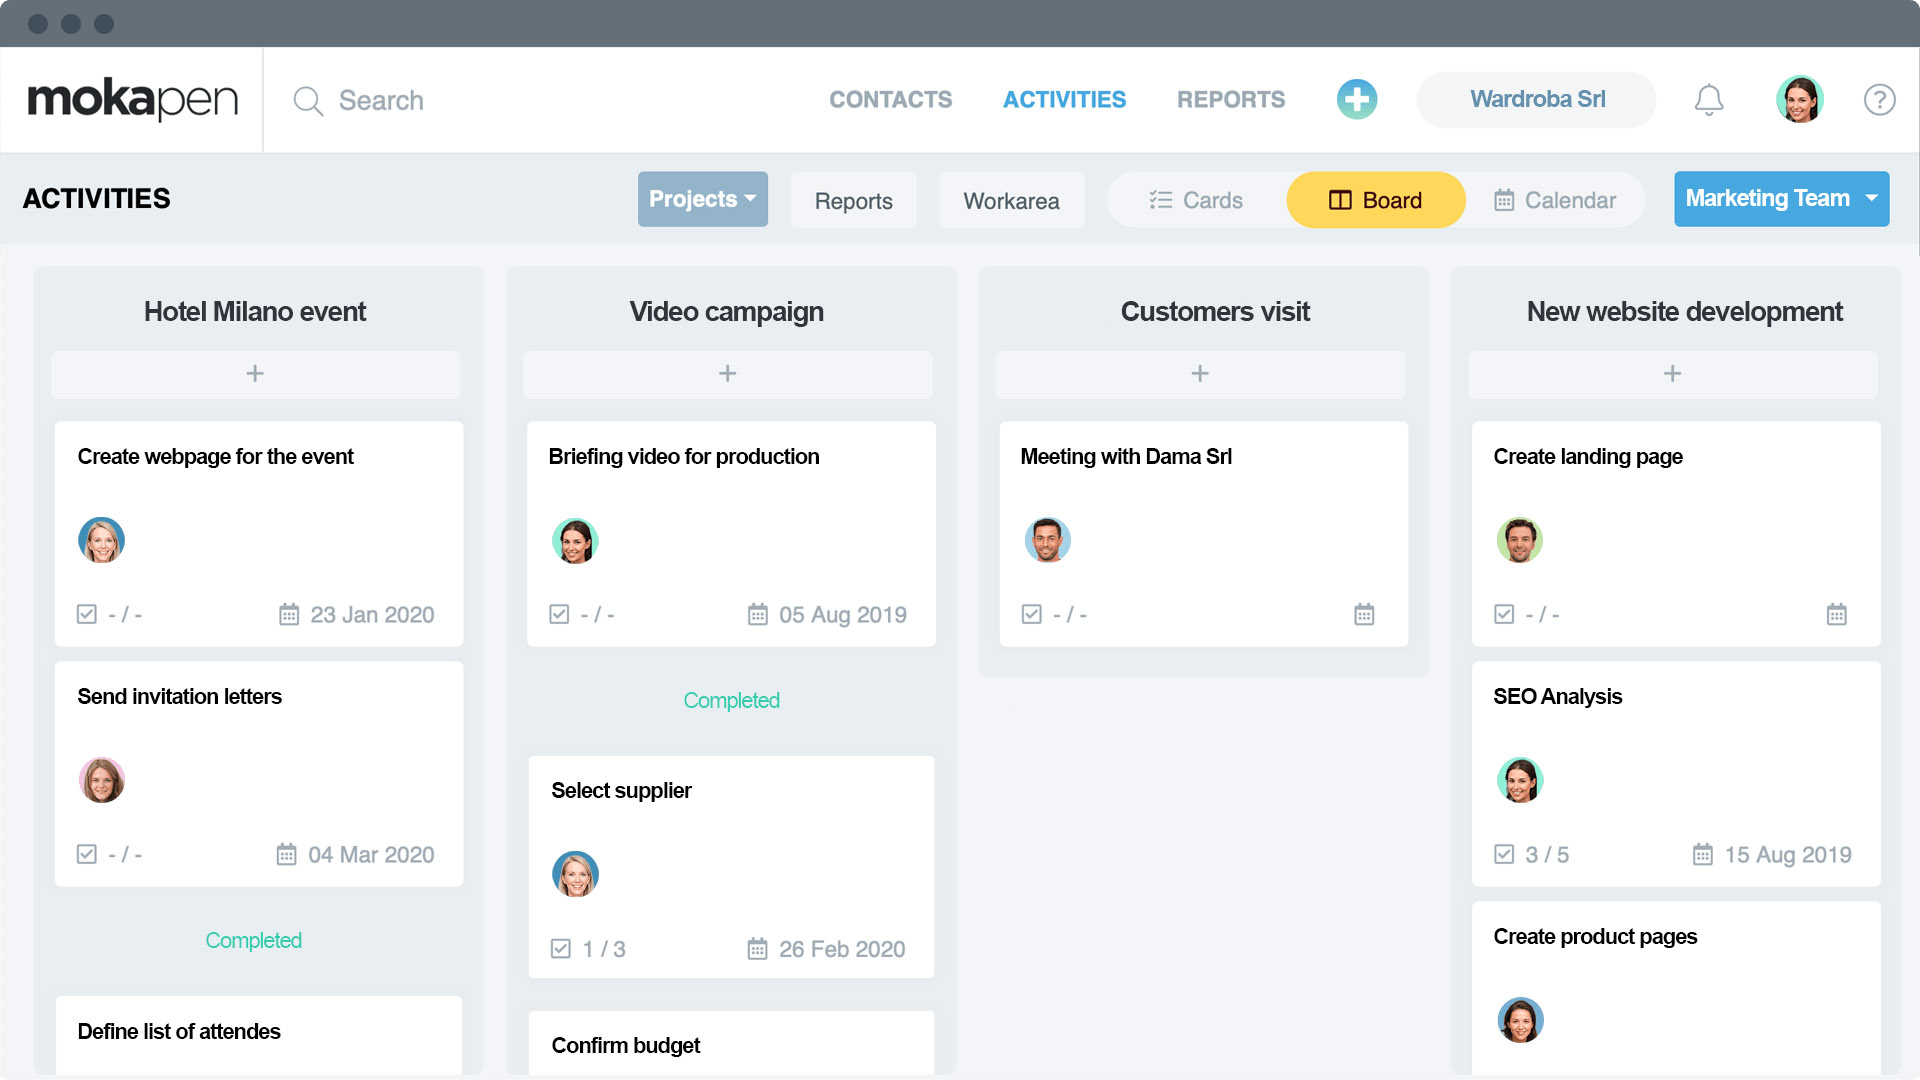This screenshot has height=1080, width=1920.
Task: Open help using the question mark icon
Action: (1879, 100)
